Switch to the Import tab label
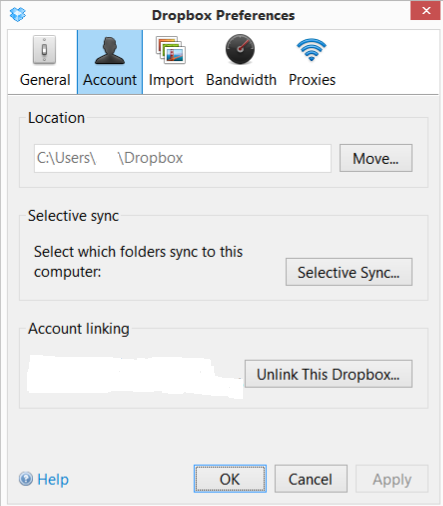This screenshot has height=506, width=443. (171, 80)
